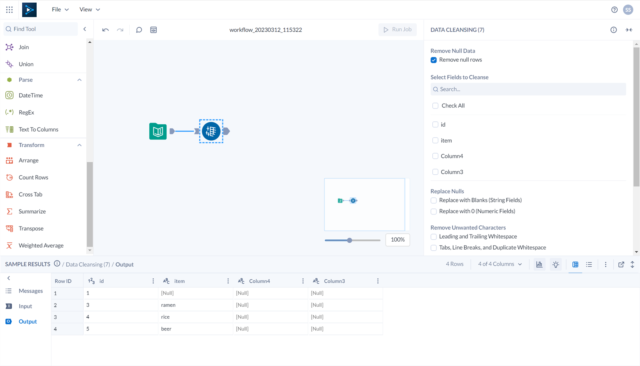Click the Find Tool search field
Screen dimensions: 640x366
[x=40, y=29]
